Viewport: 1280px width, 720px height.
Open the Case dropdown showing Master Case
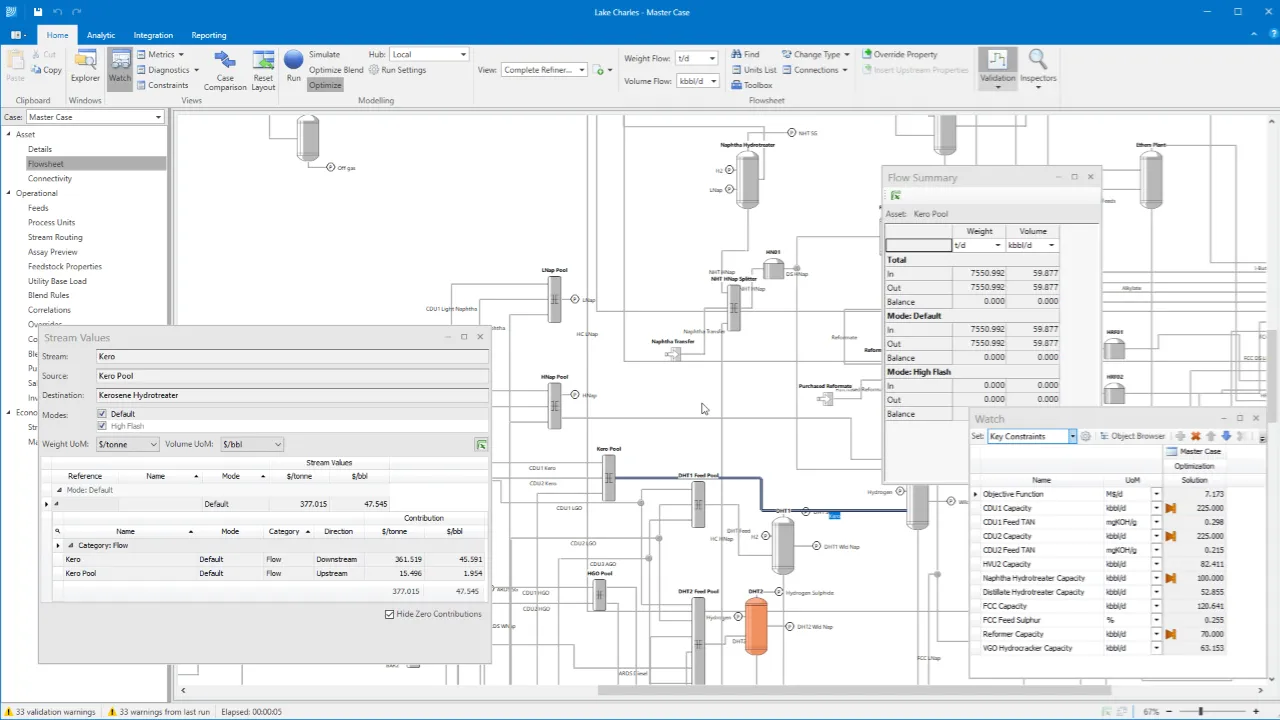click(x=158, y=117)
